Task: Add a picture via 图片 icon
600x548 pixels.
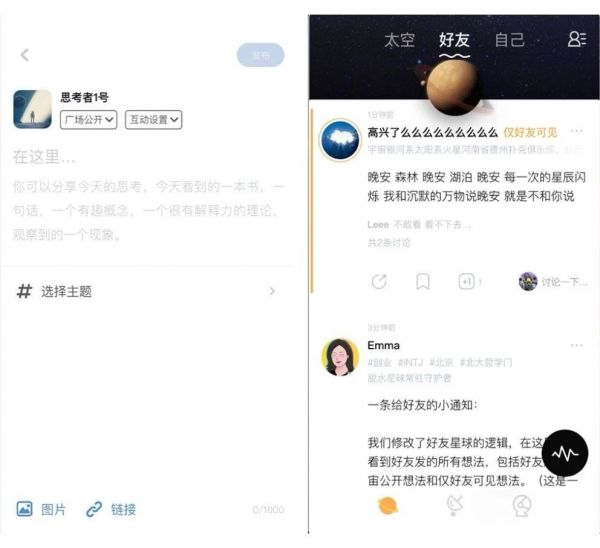Action: (24, 509)
